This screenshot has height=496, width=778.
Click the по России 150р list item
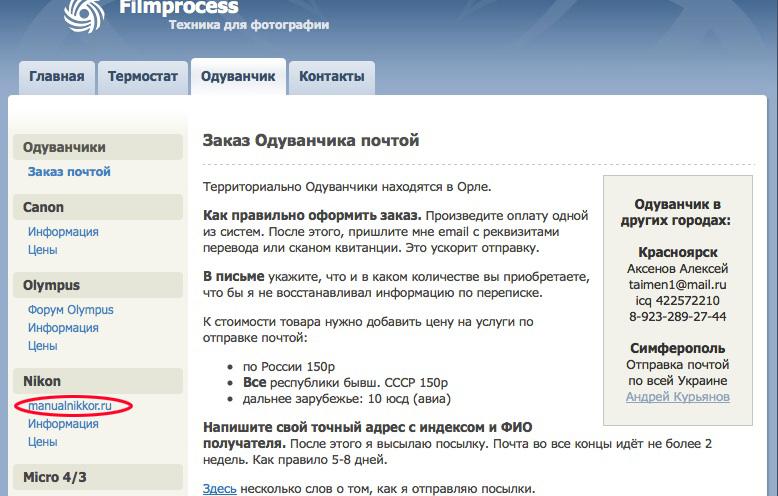289,367
